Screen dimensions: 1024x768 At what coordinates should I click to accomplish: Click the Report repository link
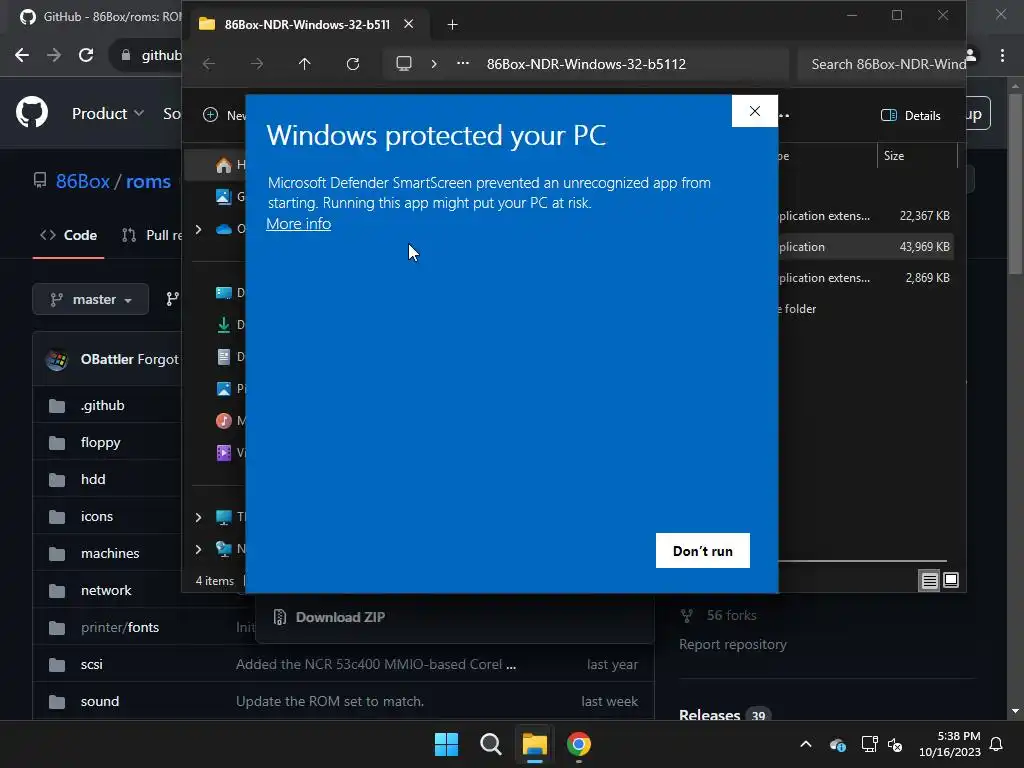tap(733, 644)
